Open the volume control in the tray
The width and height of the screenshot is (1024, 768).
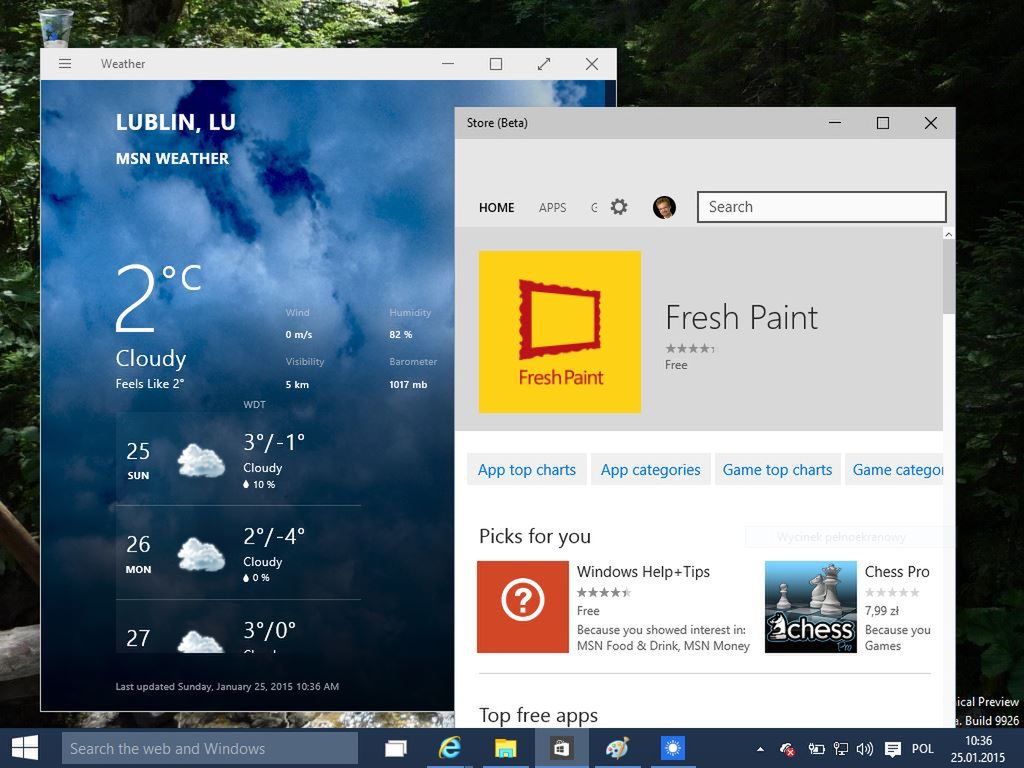pos(865,749)
